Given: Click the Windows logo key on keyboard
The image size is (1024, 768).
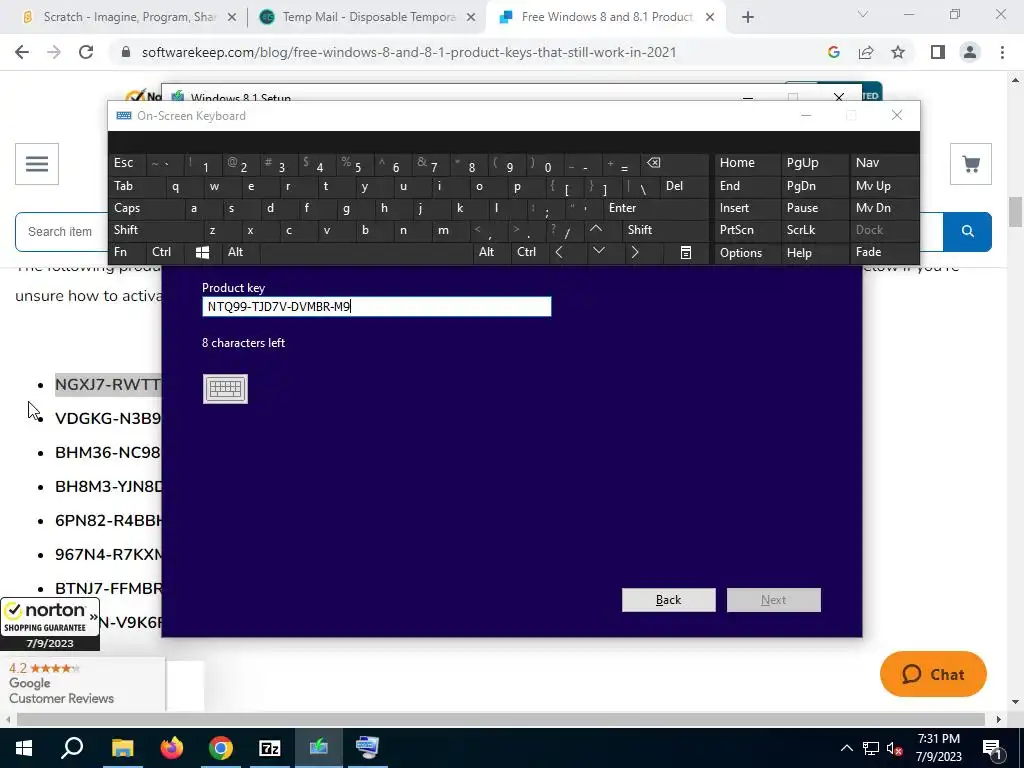Looking at the screenshot, I should (202, 252).
